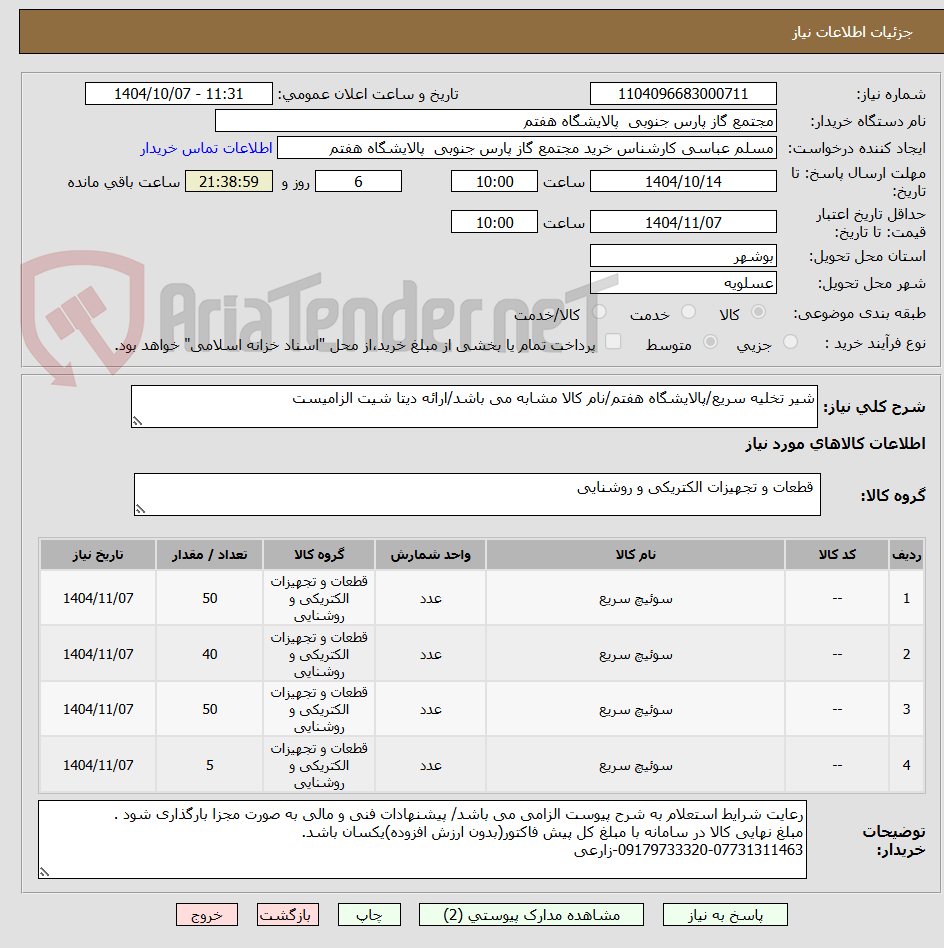The image size is (944, 948).
Task: Click the اطلاعات کالاهای مورد نیاز heading
Action: tap(835, 444)
